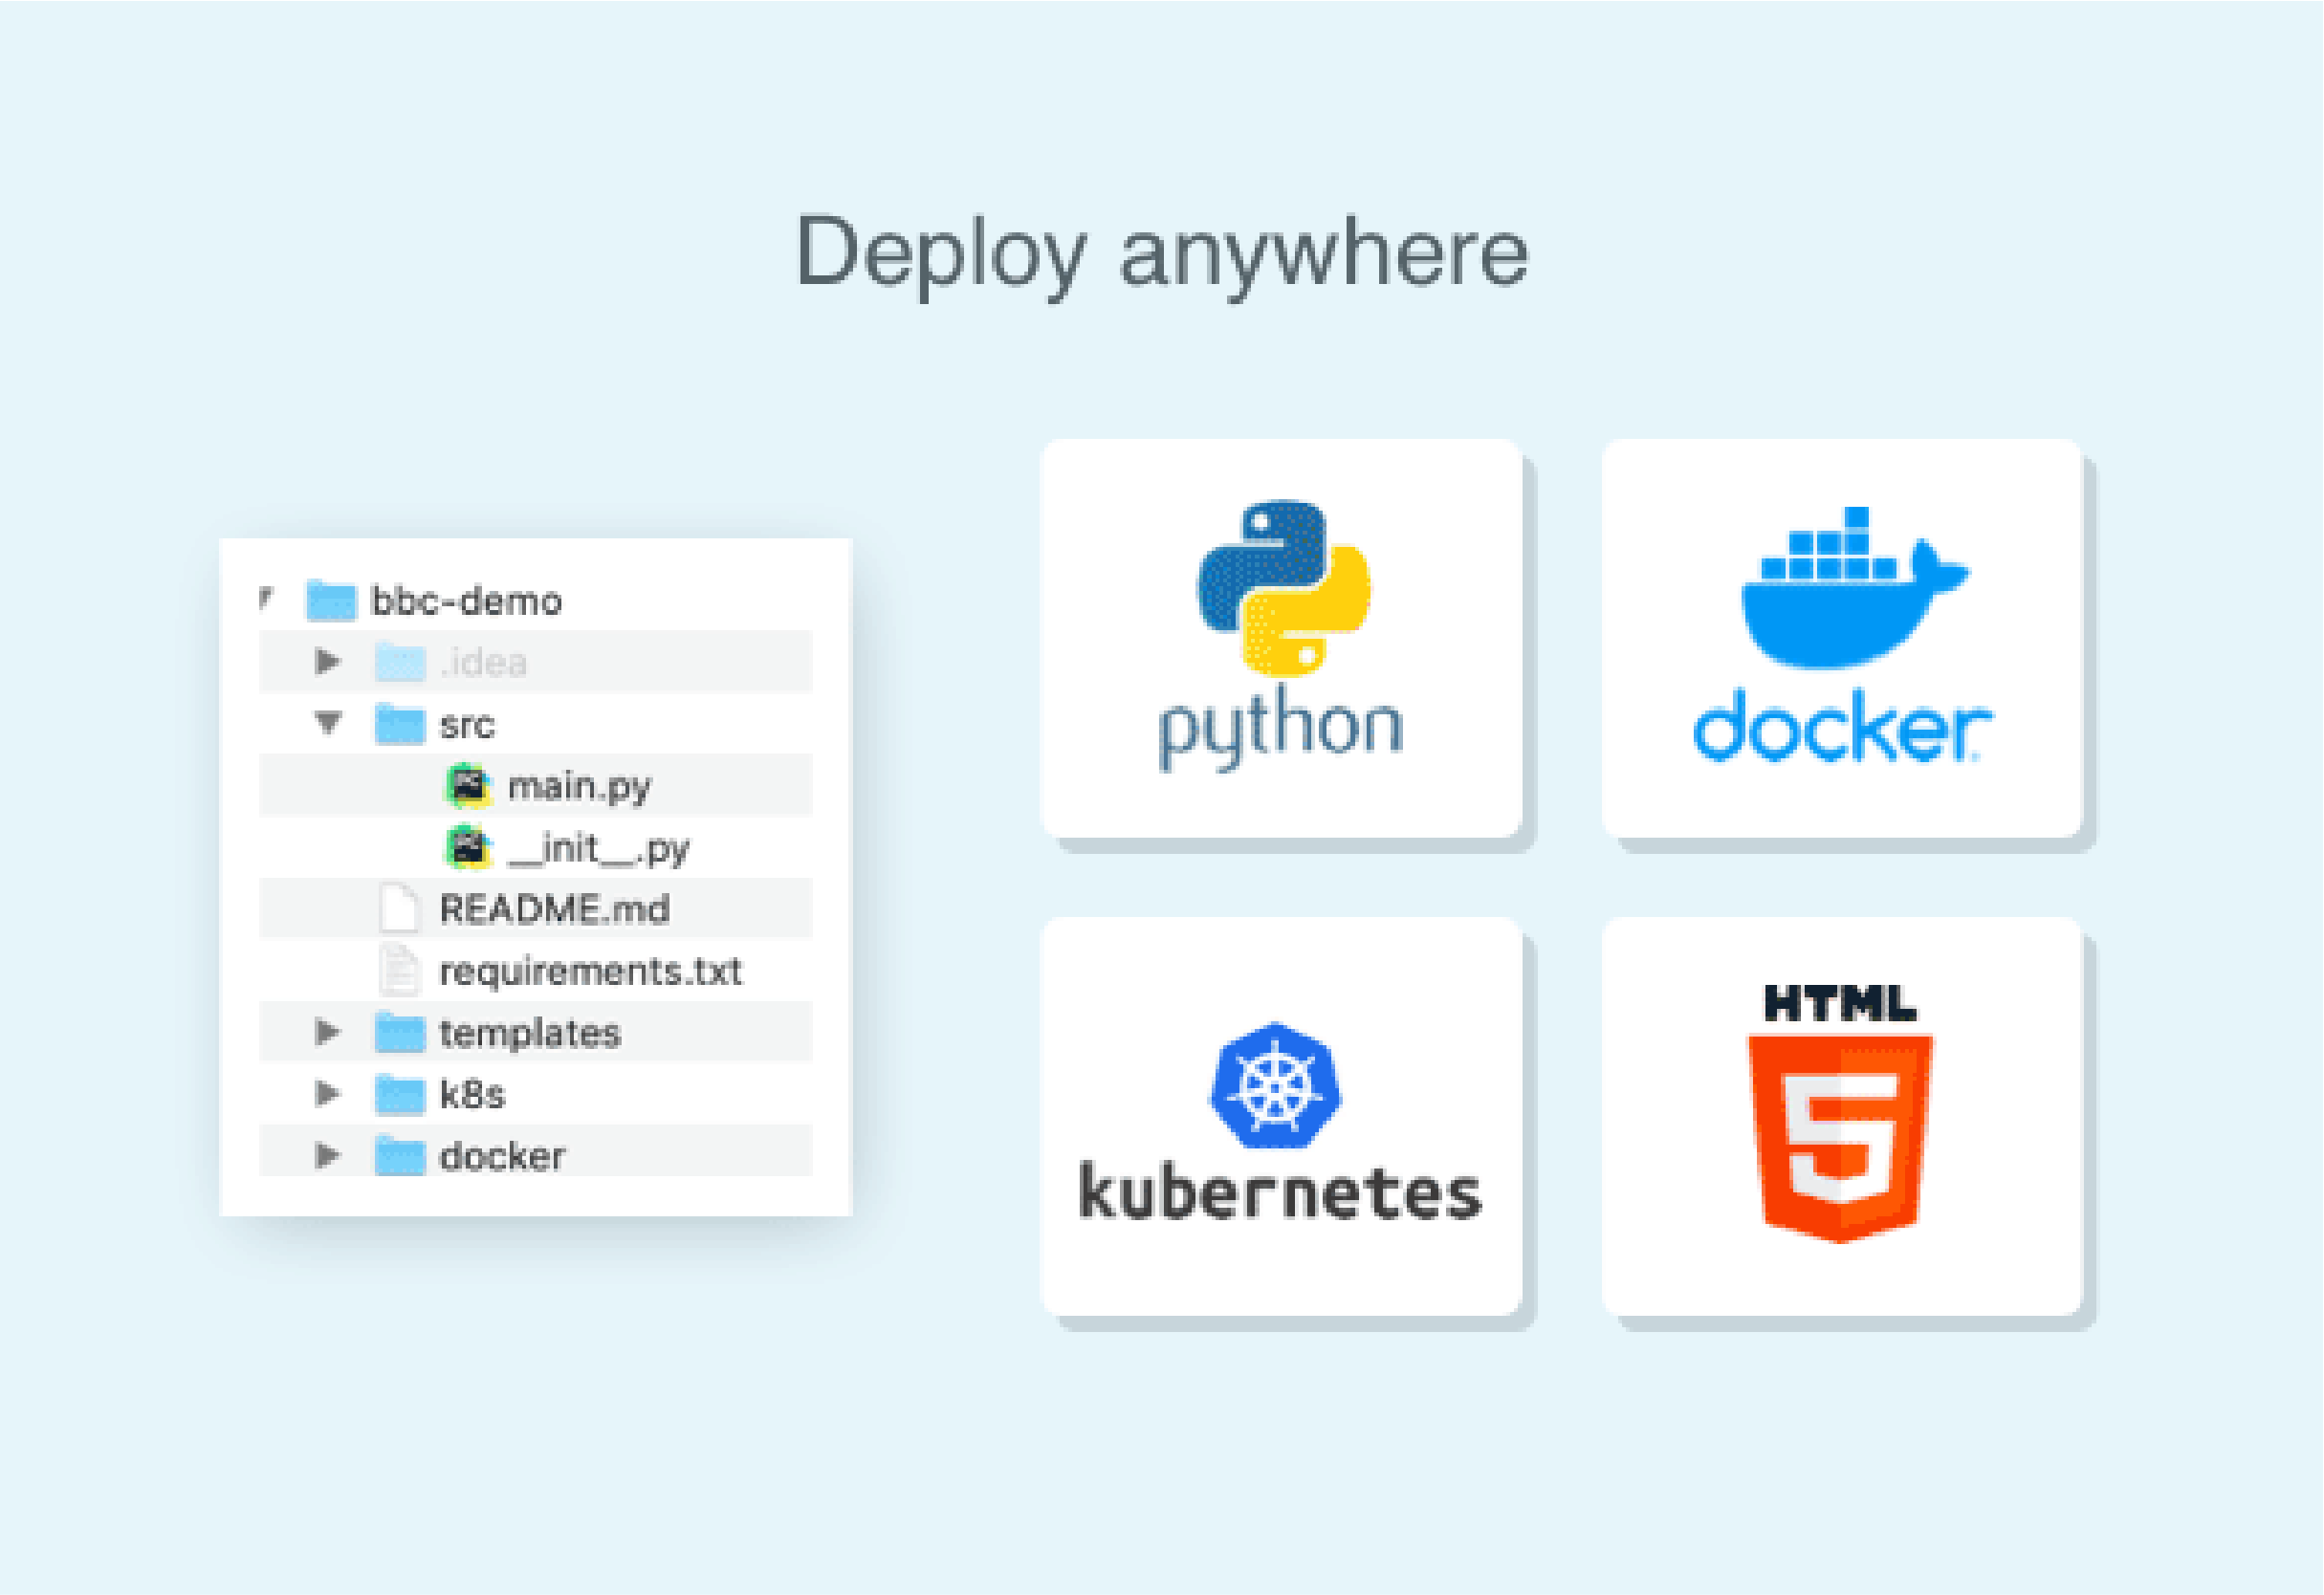
Task: Click the k8s folder icon
Action: tap(400, 1094)
